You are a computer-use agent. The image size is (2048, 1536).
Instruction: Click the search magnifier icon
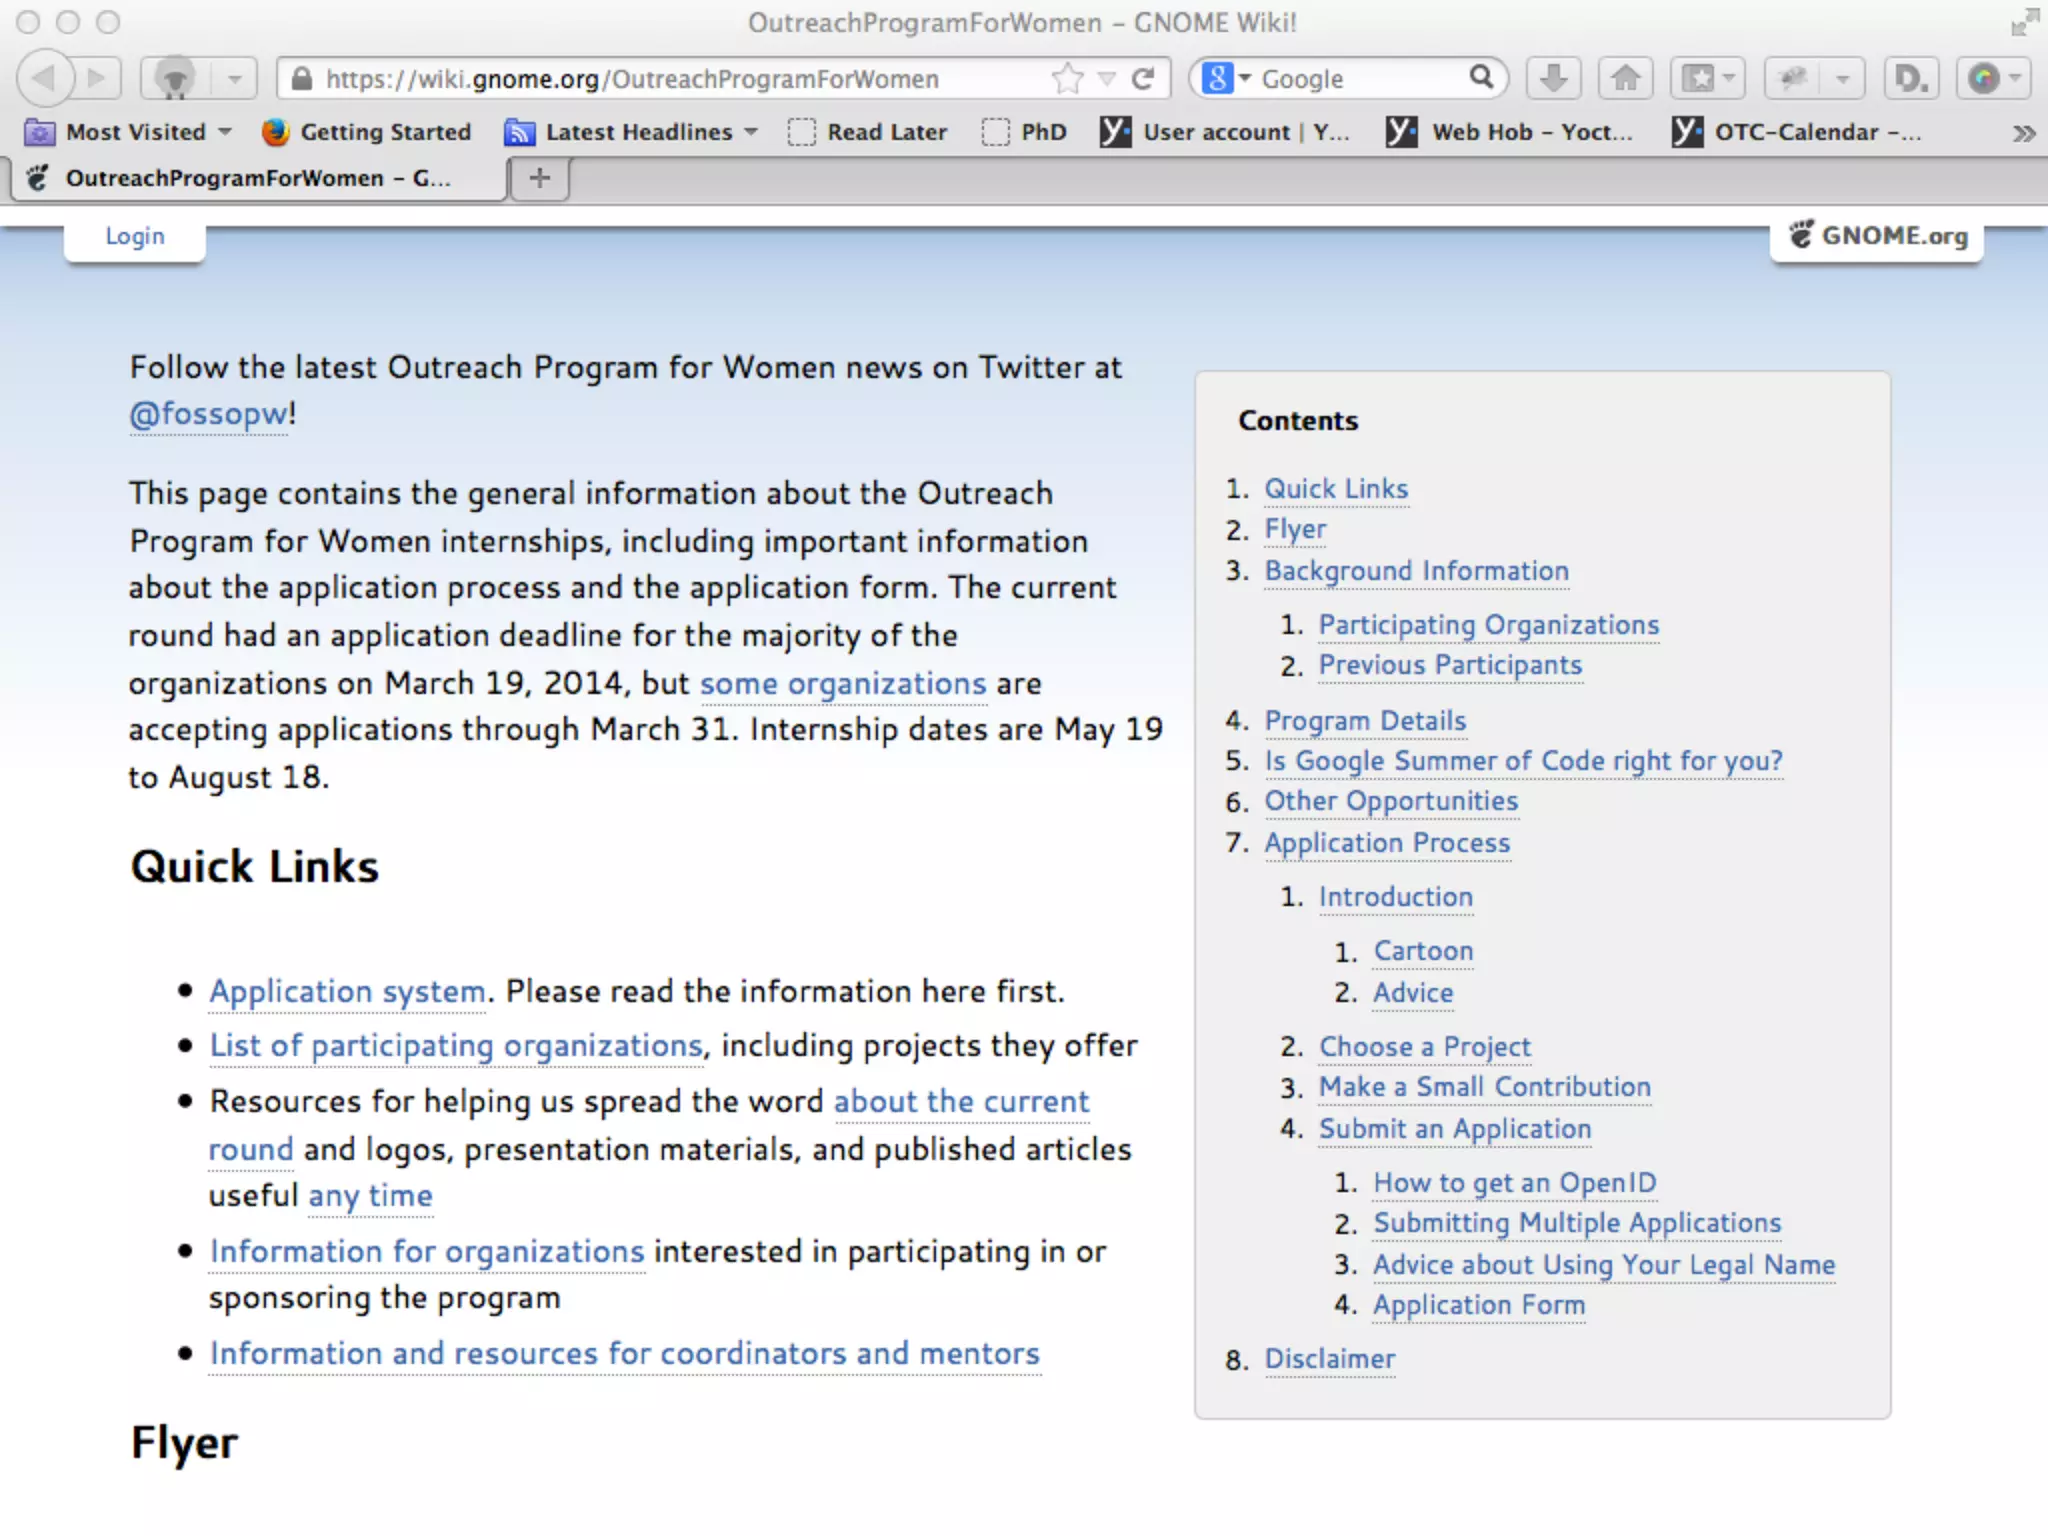click(x=1481, y=77)
